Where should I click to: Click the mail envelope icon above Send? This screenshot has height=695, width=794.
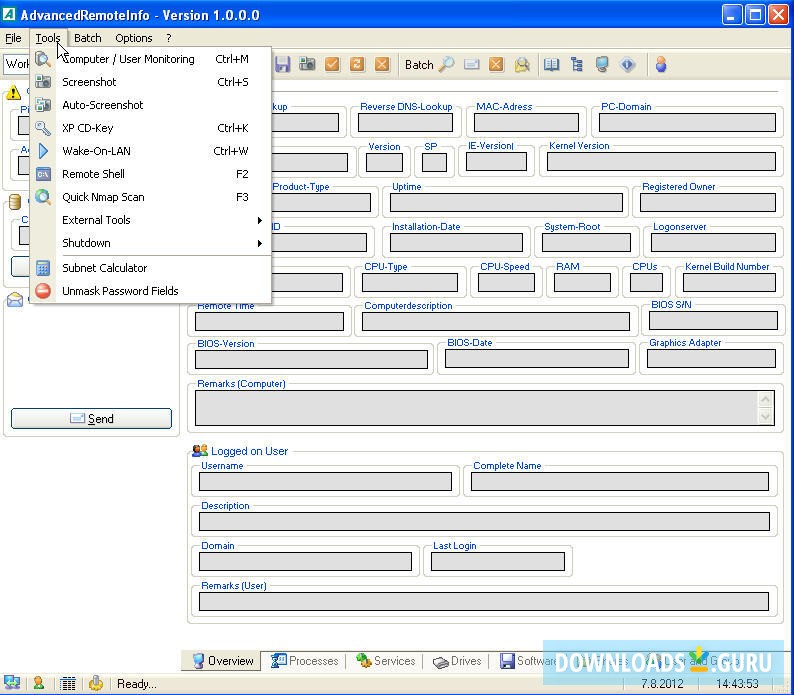15,300
